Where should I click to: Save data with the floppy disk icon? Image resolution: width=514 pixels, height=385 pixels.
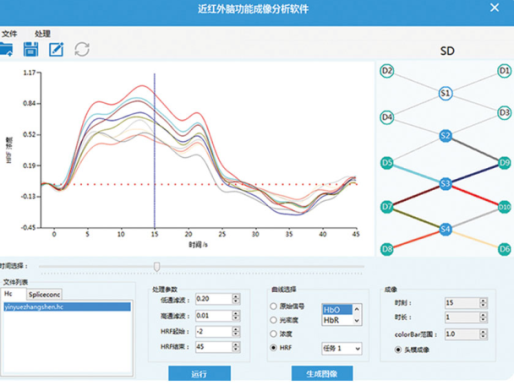(x=31, y=49)
